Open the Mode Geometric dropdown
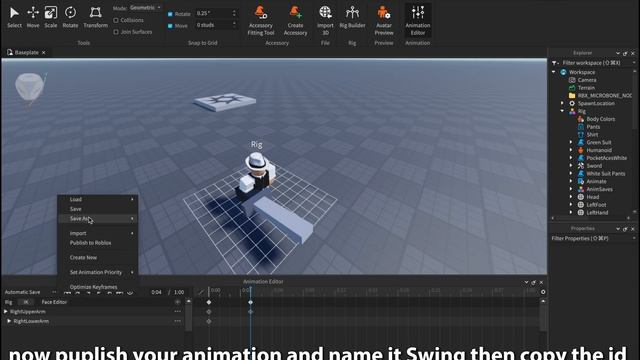Screen dimensions: 640x360 coord(145,7)
